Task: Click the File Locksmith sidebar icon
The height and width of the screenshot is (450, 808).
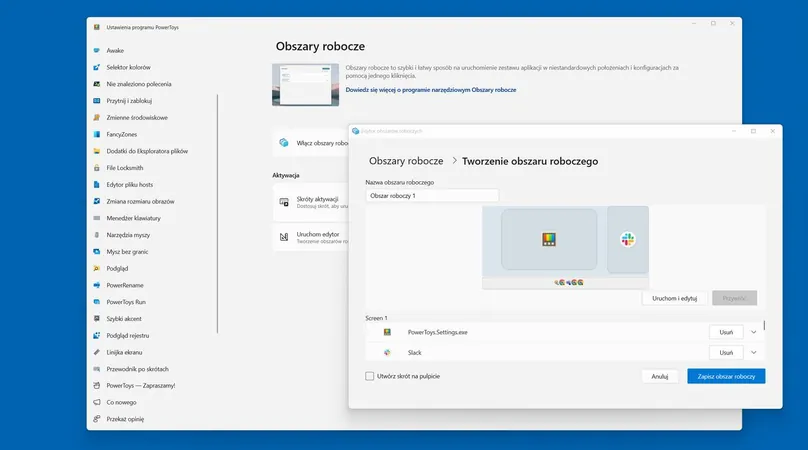Action: 97,167
